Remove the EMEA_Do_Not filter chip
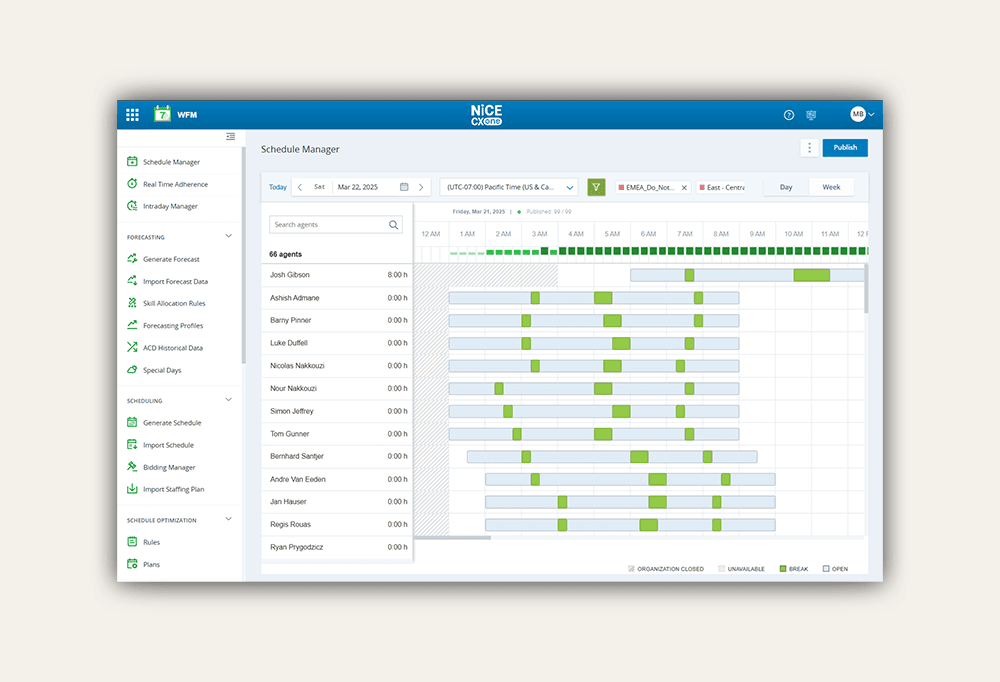Image resolution: width=1000 pixels, height=682 pixels. coord(684,188)
